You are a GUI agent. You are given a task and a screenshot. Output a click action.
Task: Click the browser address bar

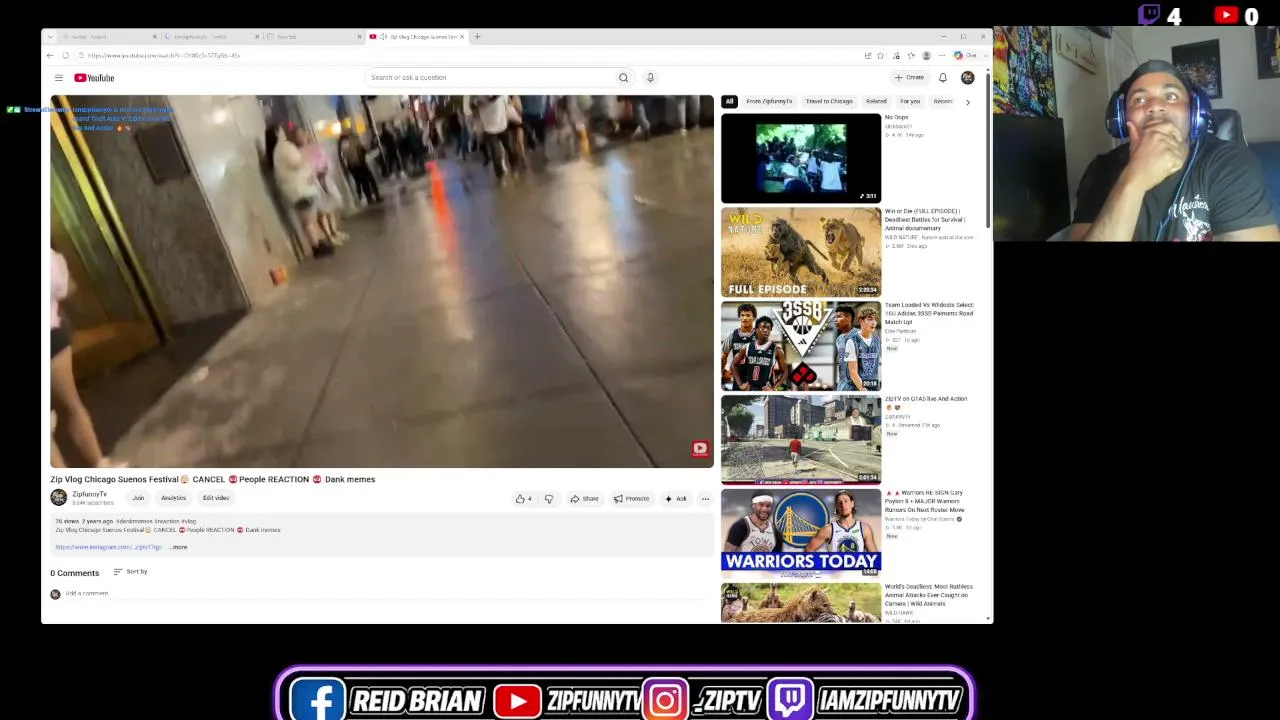click(x=470, y=56)
